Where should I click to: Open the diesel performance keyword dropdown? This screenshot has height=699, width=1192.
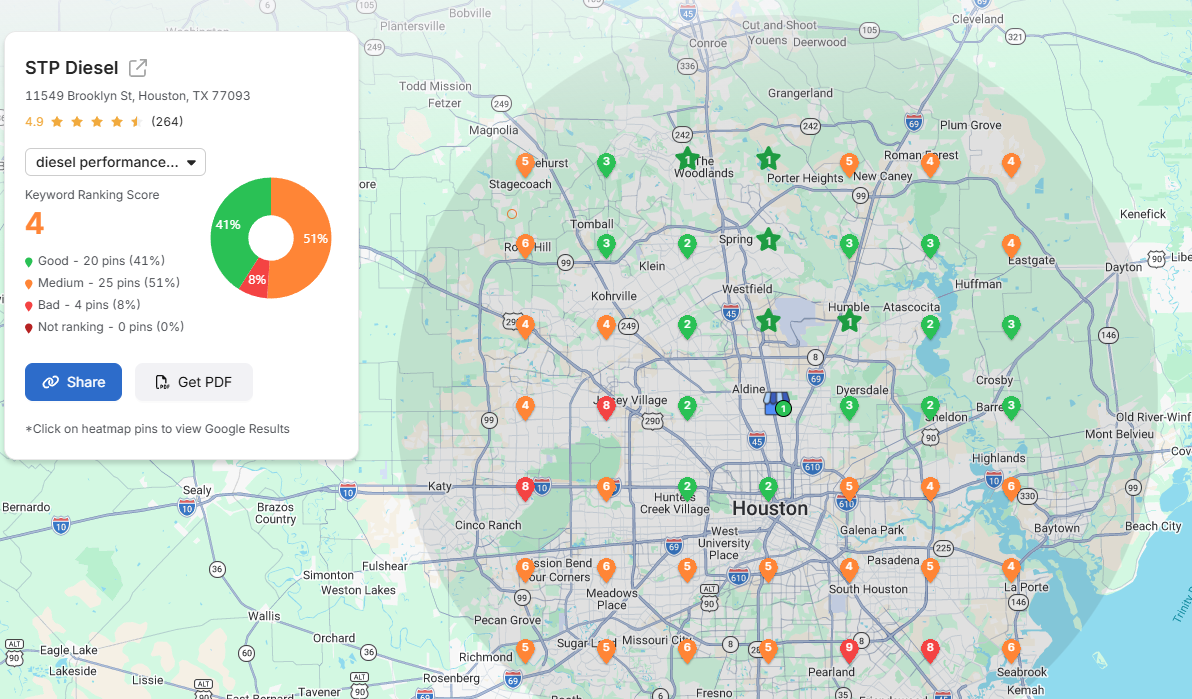point(116,162)
